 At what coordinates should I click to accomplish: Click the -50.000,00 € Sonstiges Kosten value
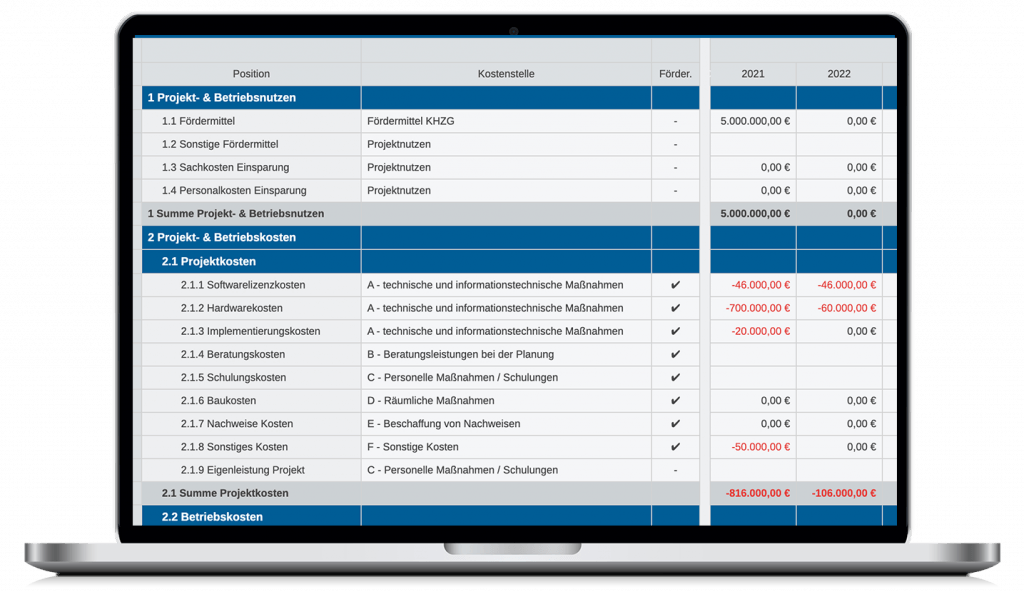pyautogui.click(x=760, y=447)
